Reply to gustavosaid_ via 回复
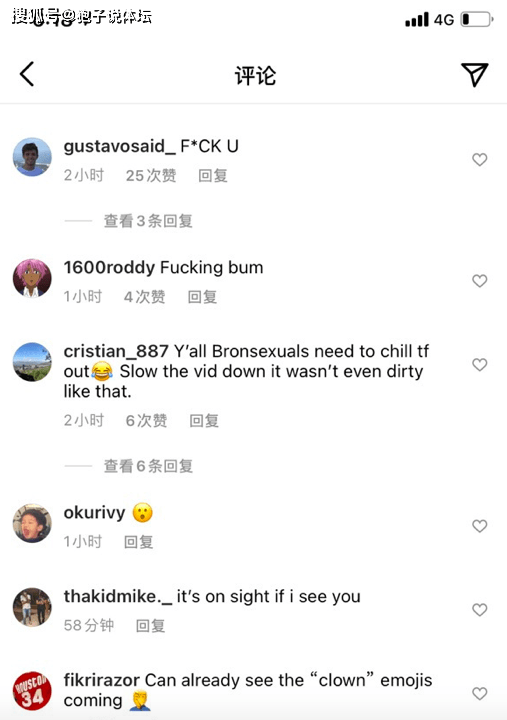507x720 pixels. click(213, 175)
